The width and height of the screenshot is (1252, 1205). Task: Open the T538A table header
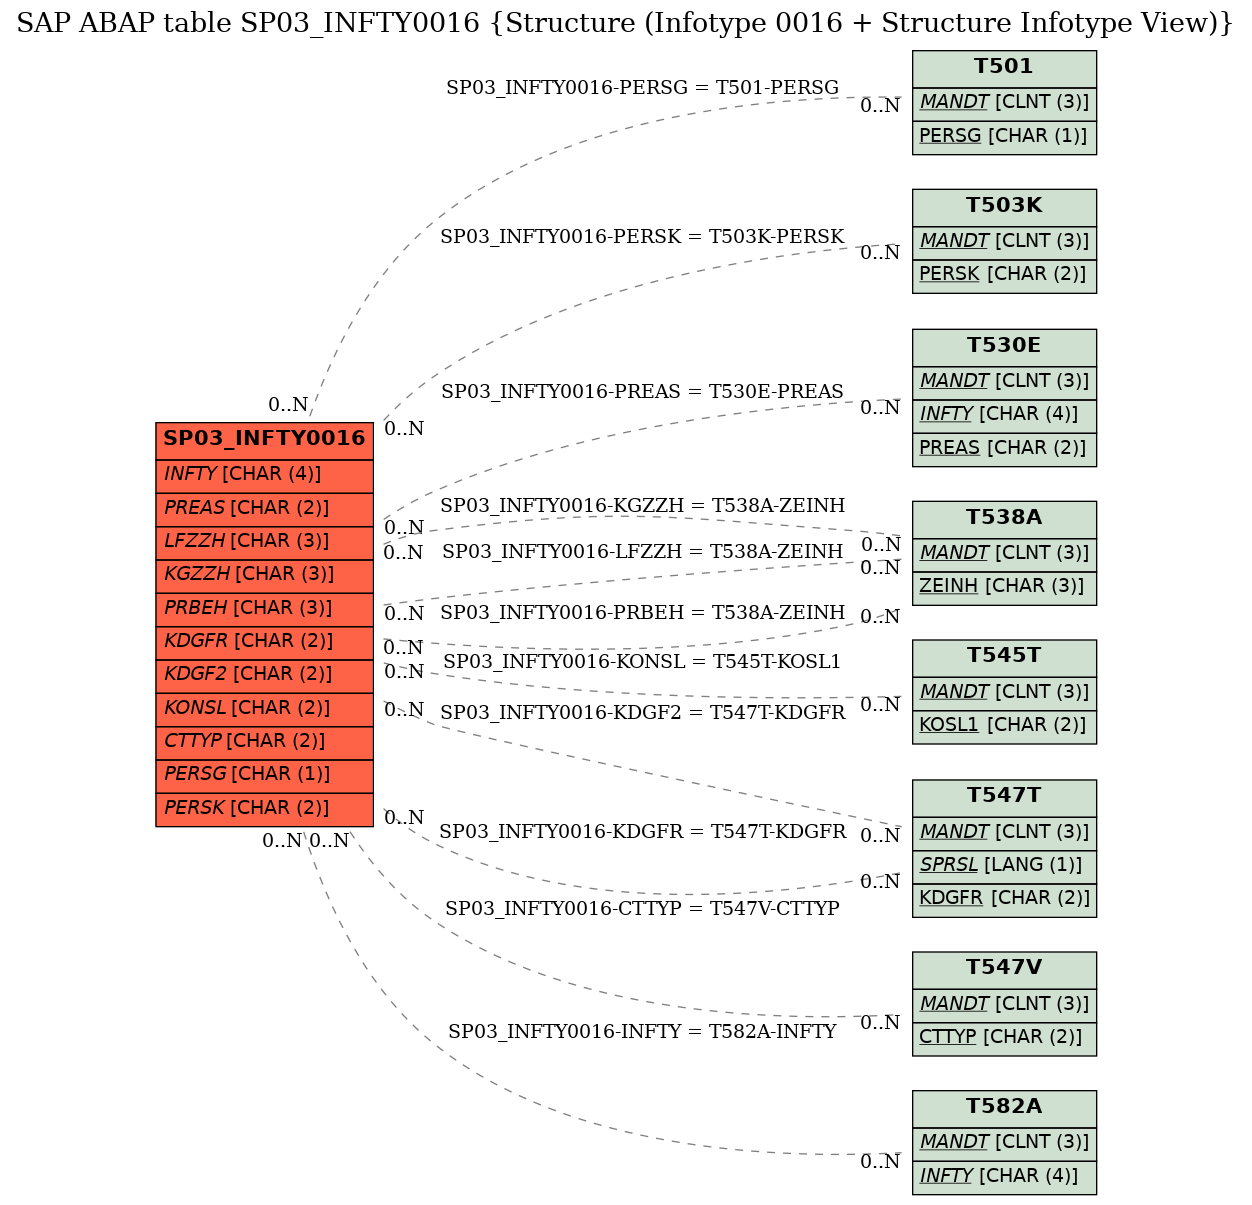click(x=1004, y=519)
